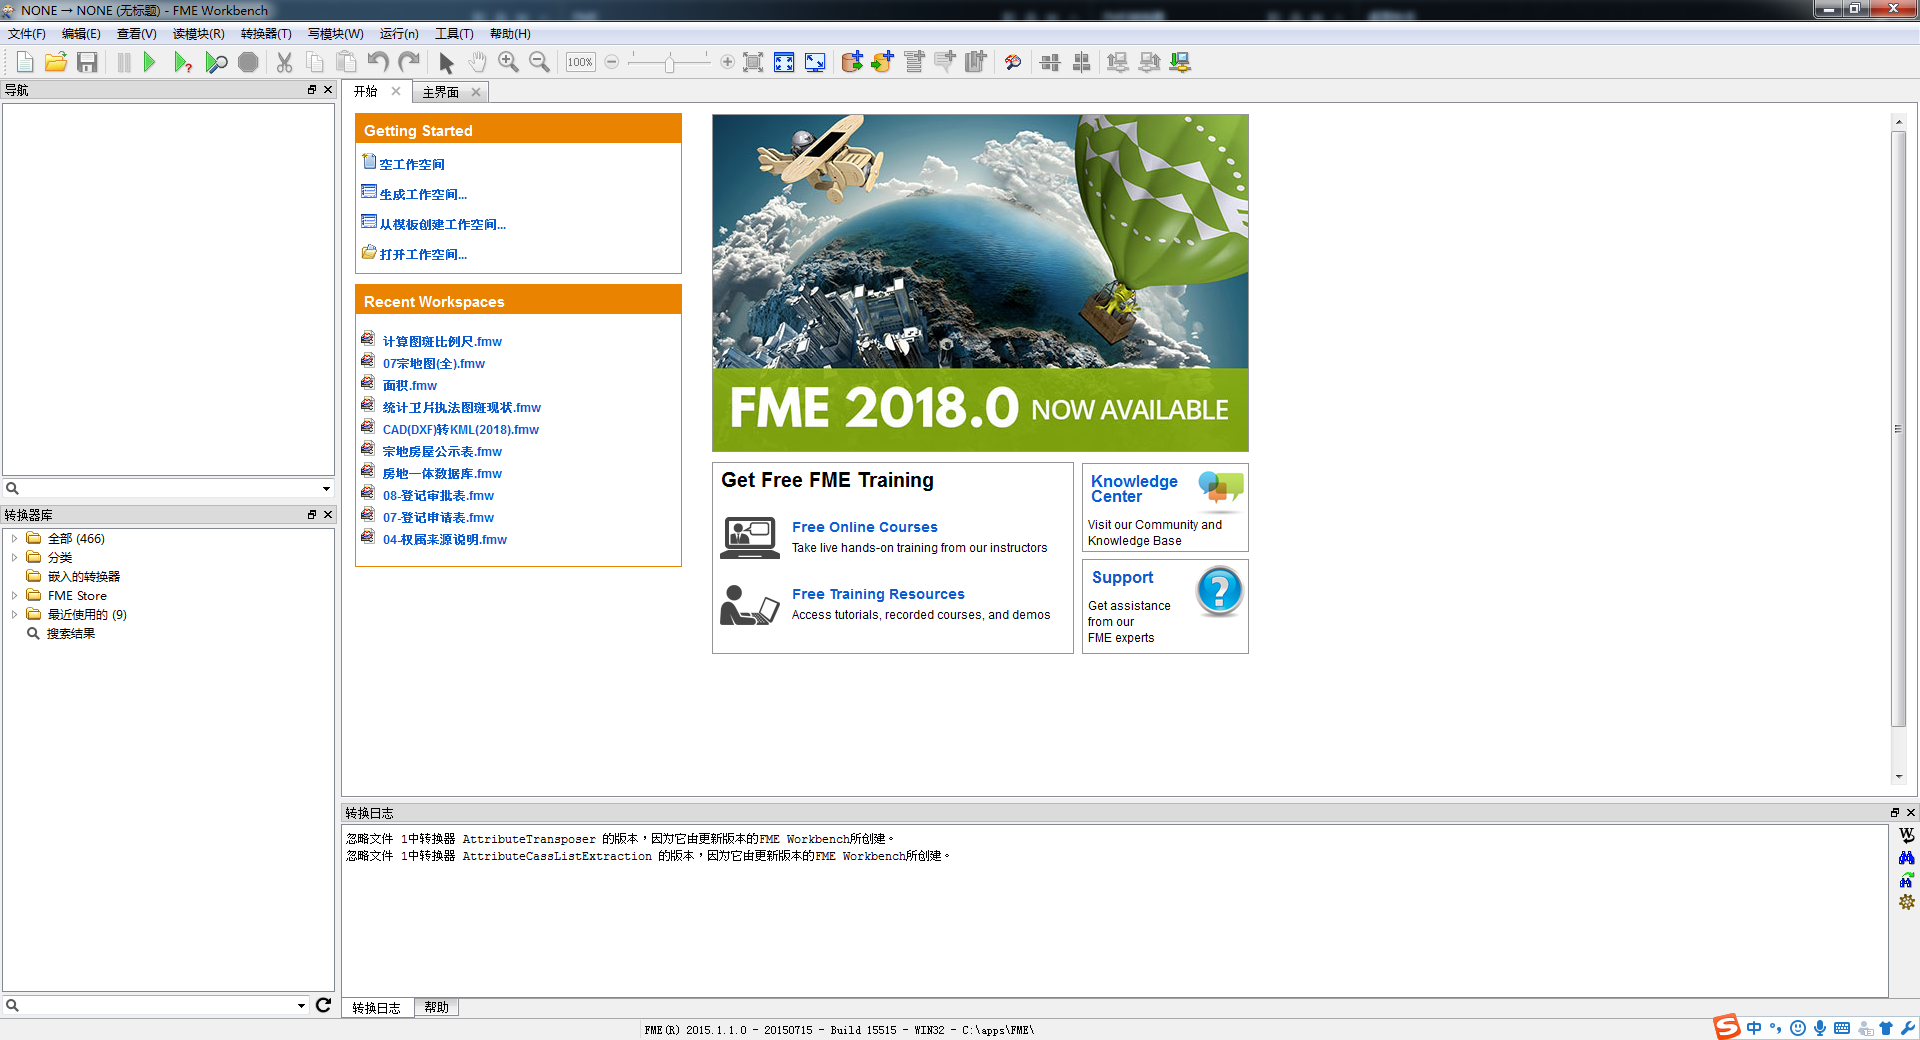Click the add writer icon
This screenshot has height=1040, width=1920.
882,62
